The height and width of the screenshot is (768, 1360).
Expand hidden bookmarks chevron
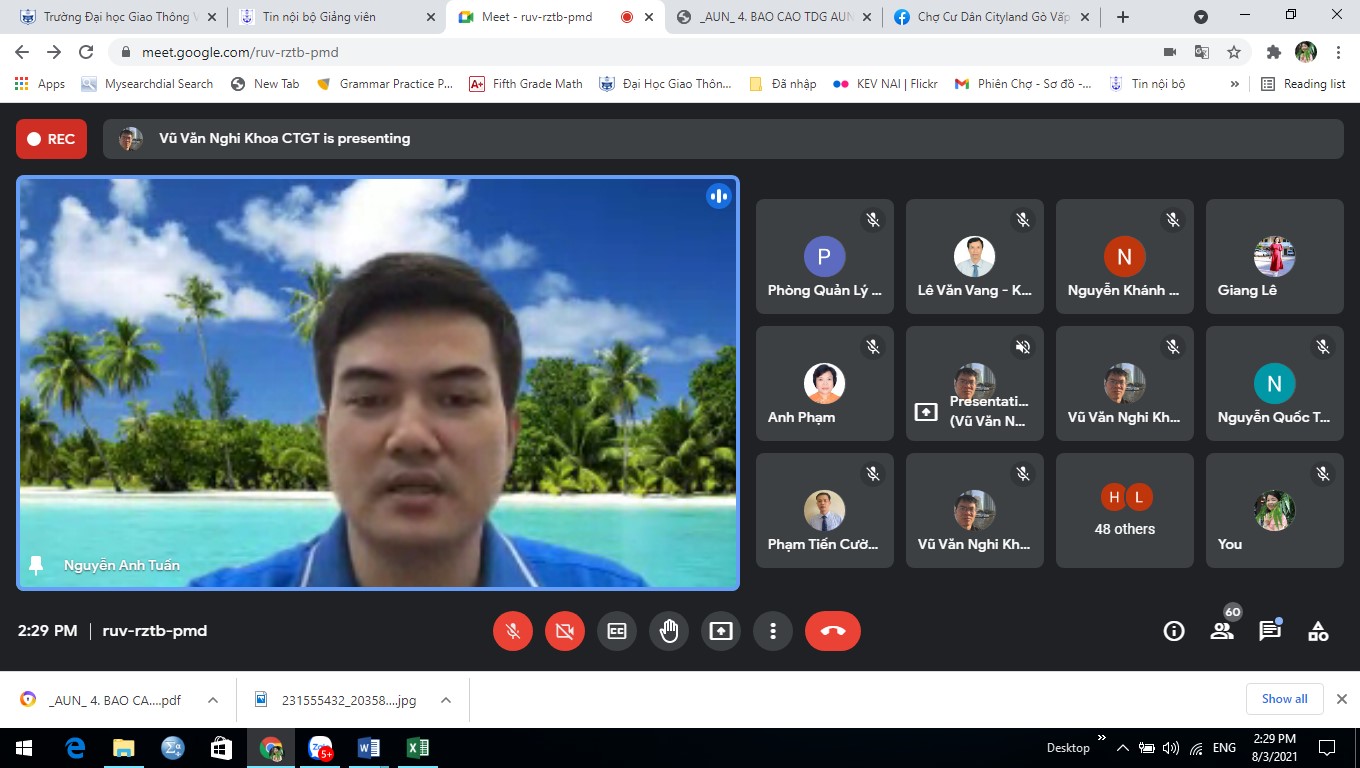coord(1235,84)
